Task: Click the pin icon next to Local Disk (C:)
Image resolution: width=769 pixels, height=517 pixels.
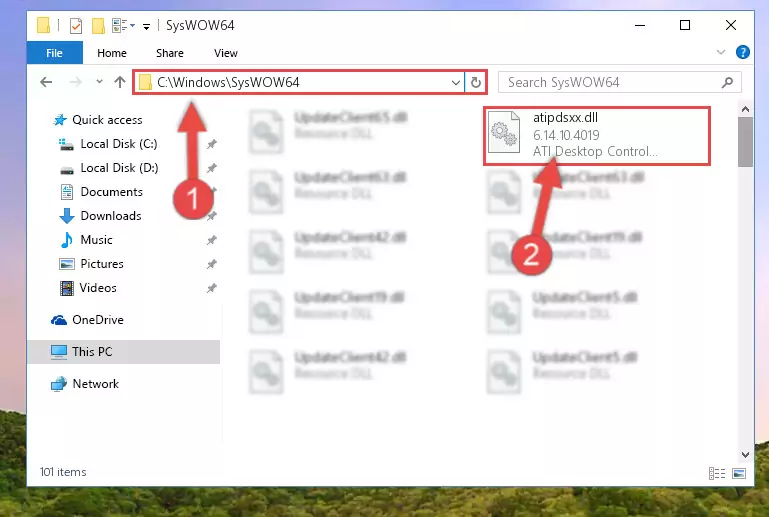Action: (211, 144)
